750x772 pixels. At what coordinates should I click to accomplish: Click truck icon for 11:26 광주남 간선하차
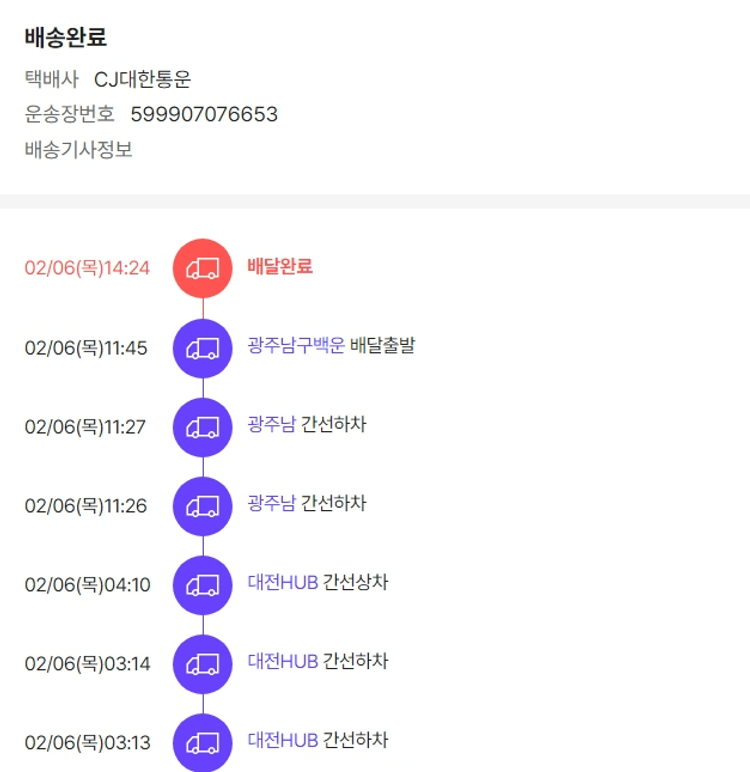point(202,506)
